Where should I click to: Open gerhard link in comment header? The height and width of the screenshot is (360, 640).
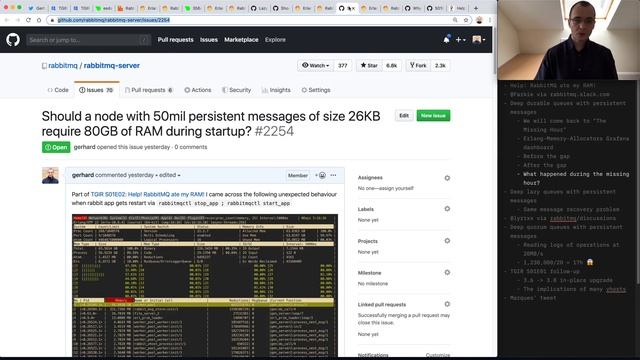(x=83, y=175)
